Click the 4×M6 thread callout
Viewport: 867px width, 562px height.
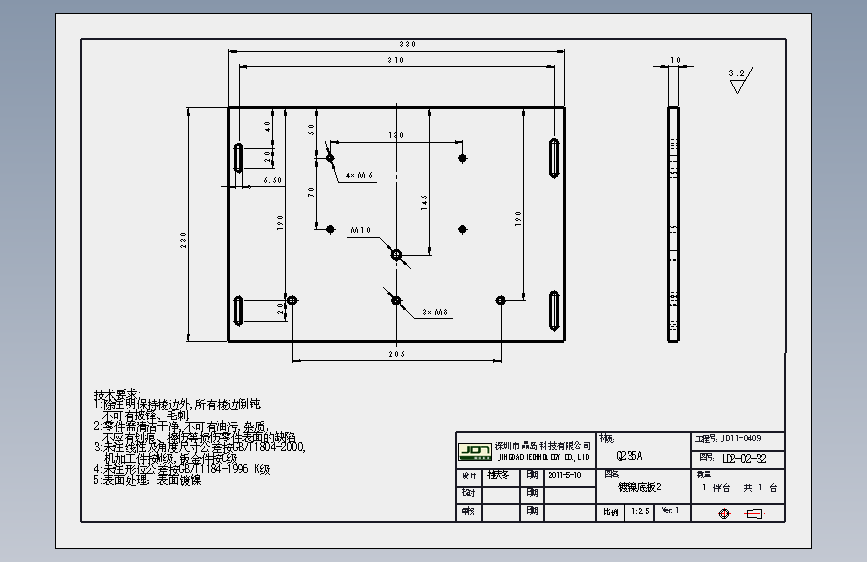pyautogui.click(x=359, y=175)
